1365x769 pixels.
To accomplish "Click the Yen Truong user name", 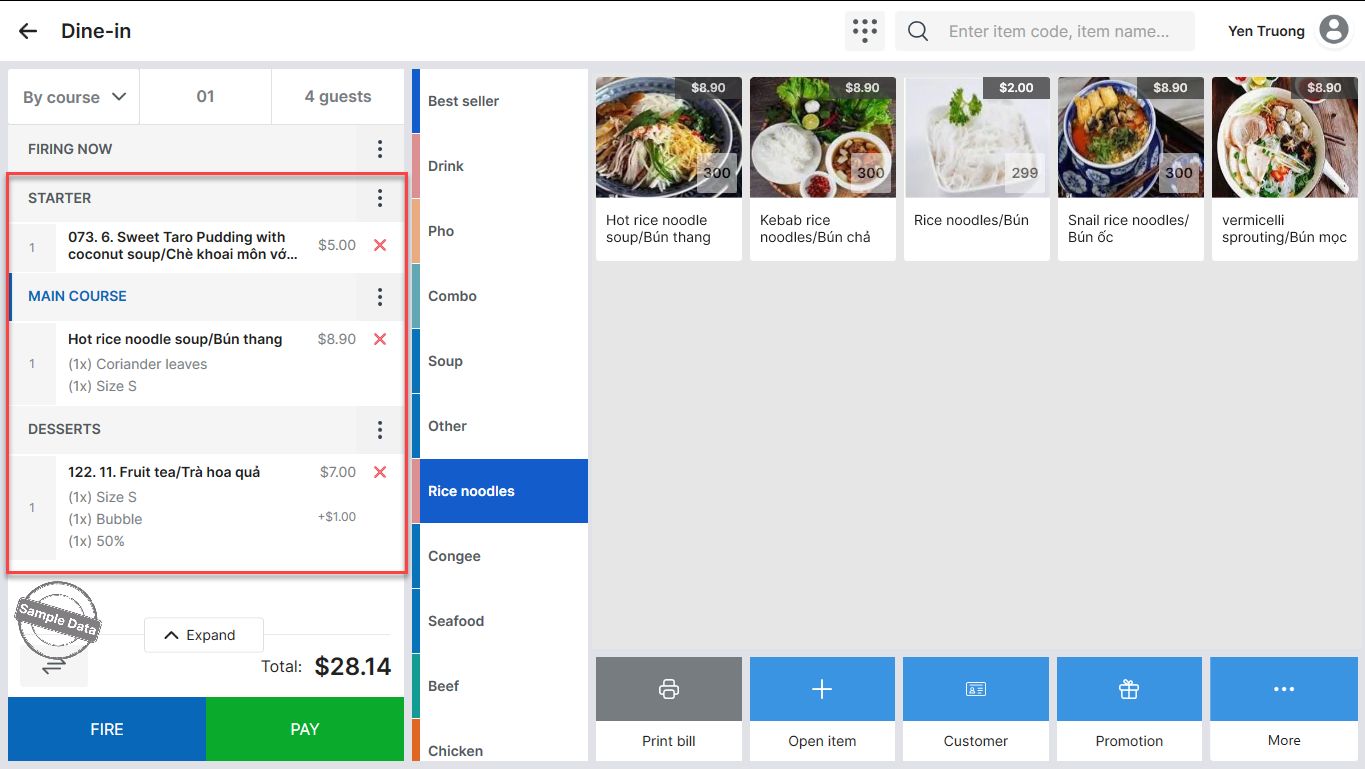I will 1266,31.
